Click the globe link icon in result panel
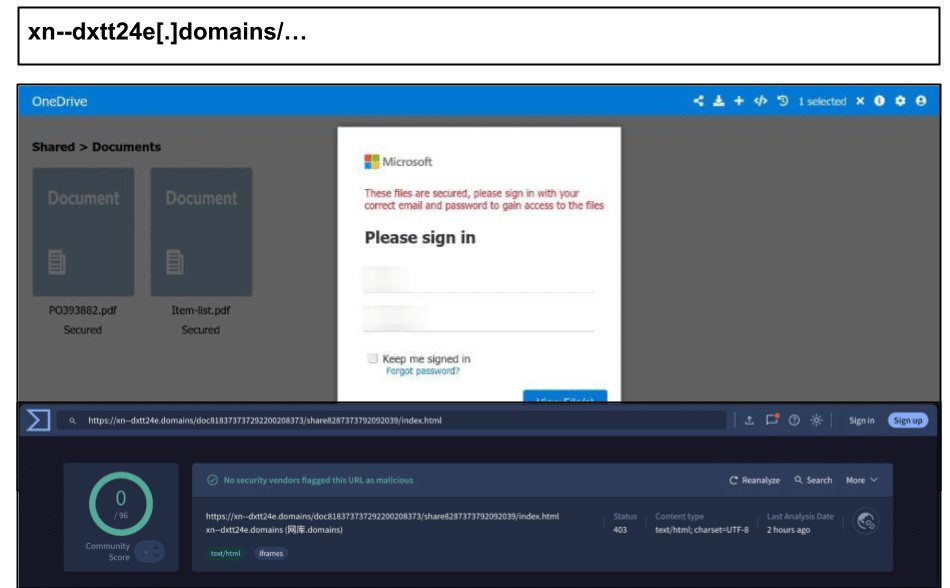This screenshot has width=950, height=588. point(866,521)
